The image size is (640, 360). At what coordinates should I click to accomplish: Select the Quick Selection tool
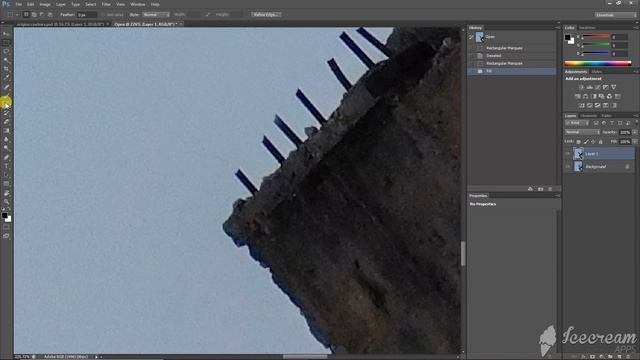(6, 60)
